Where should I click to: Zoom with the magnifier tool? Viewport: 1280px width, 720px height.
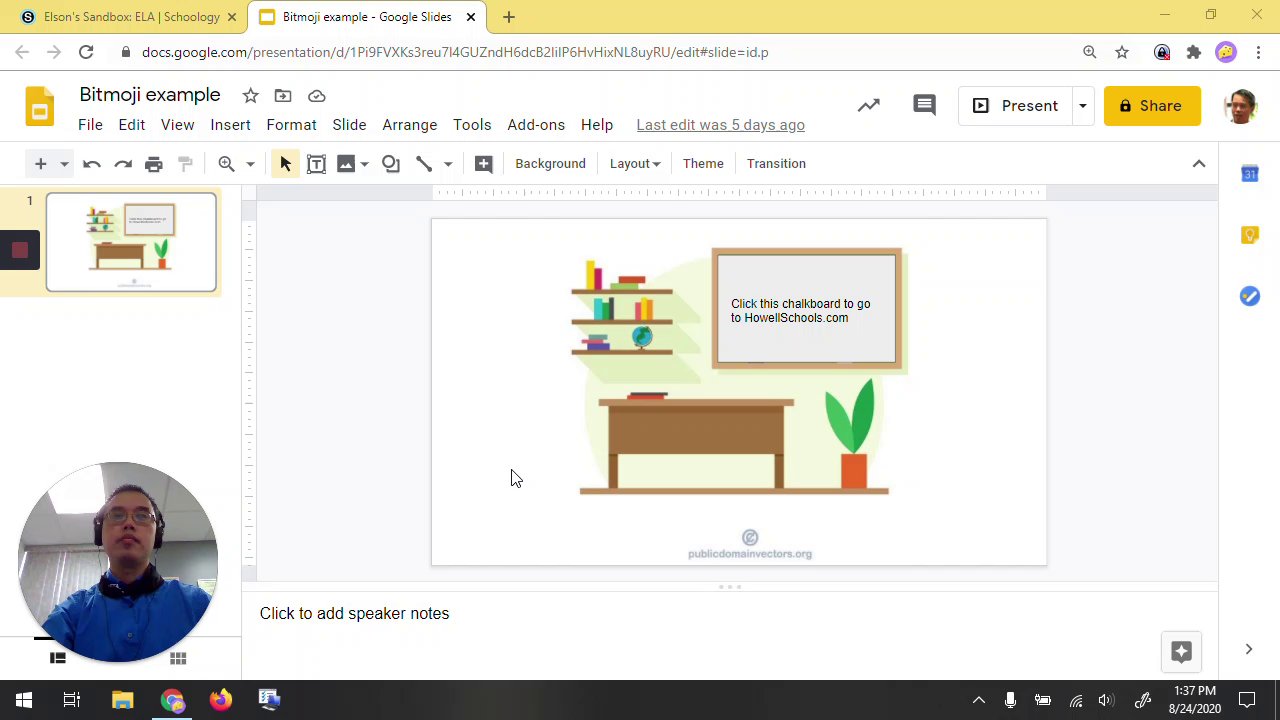pyautogui.click(x=226, y=163)
